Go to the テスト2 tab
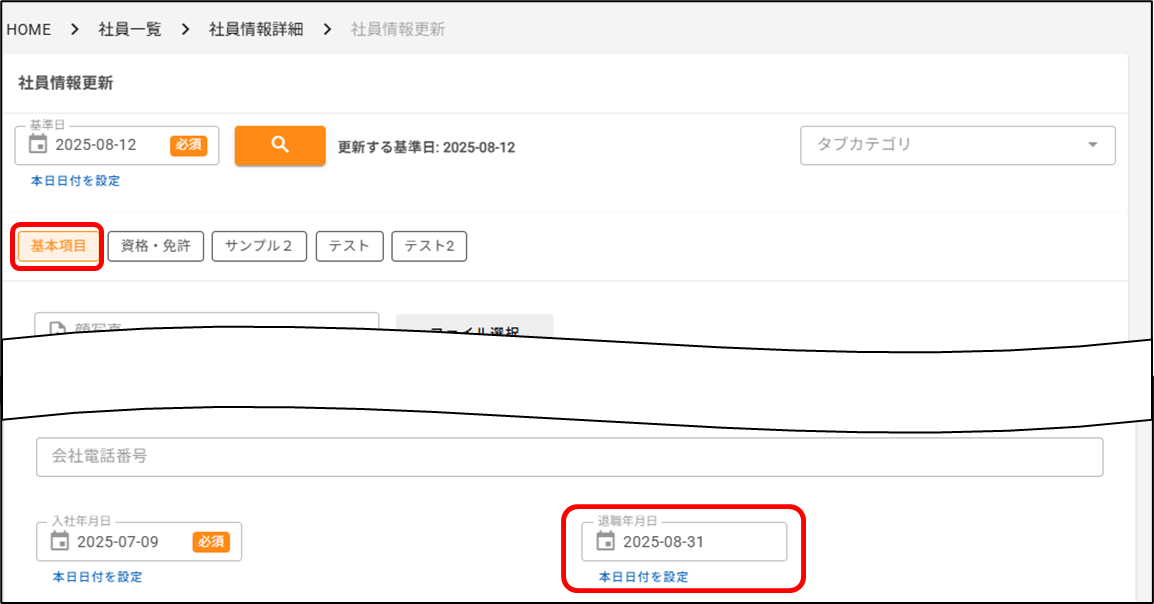 429,246
